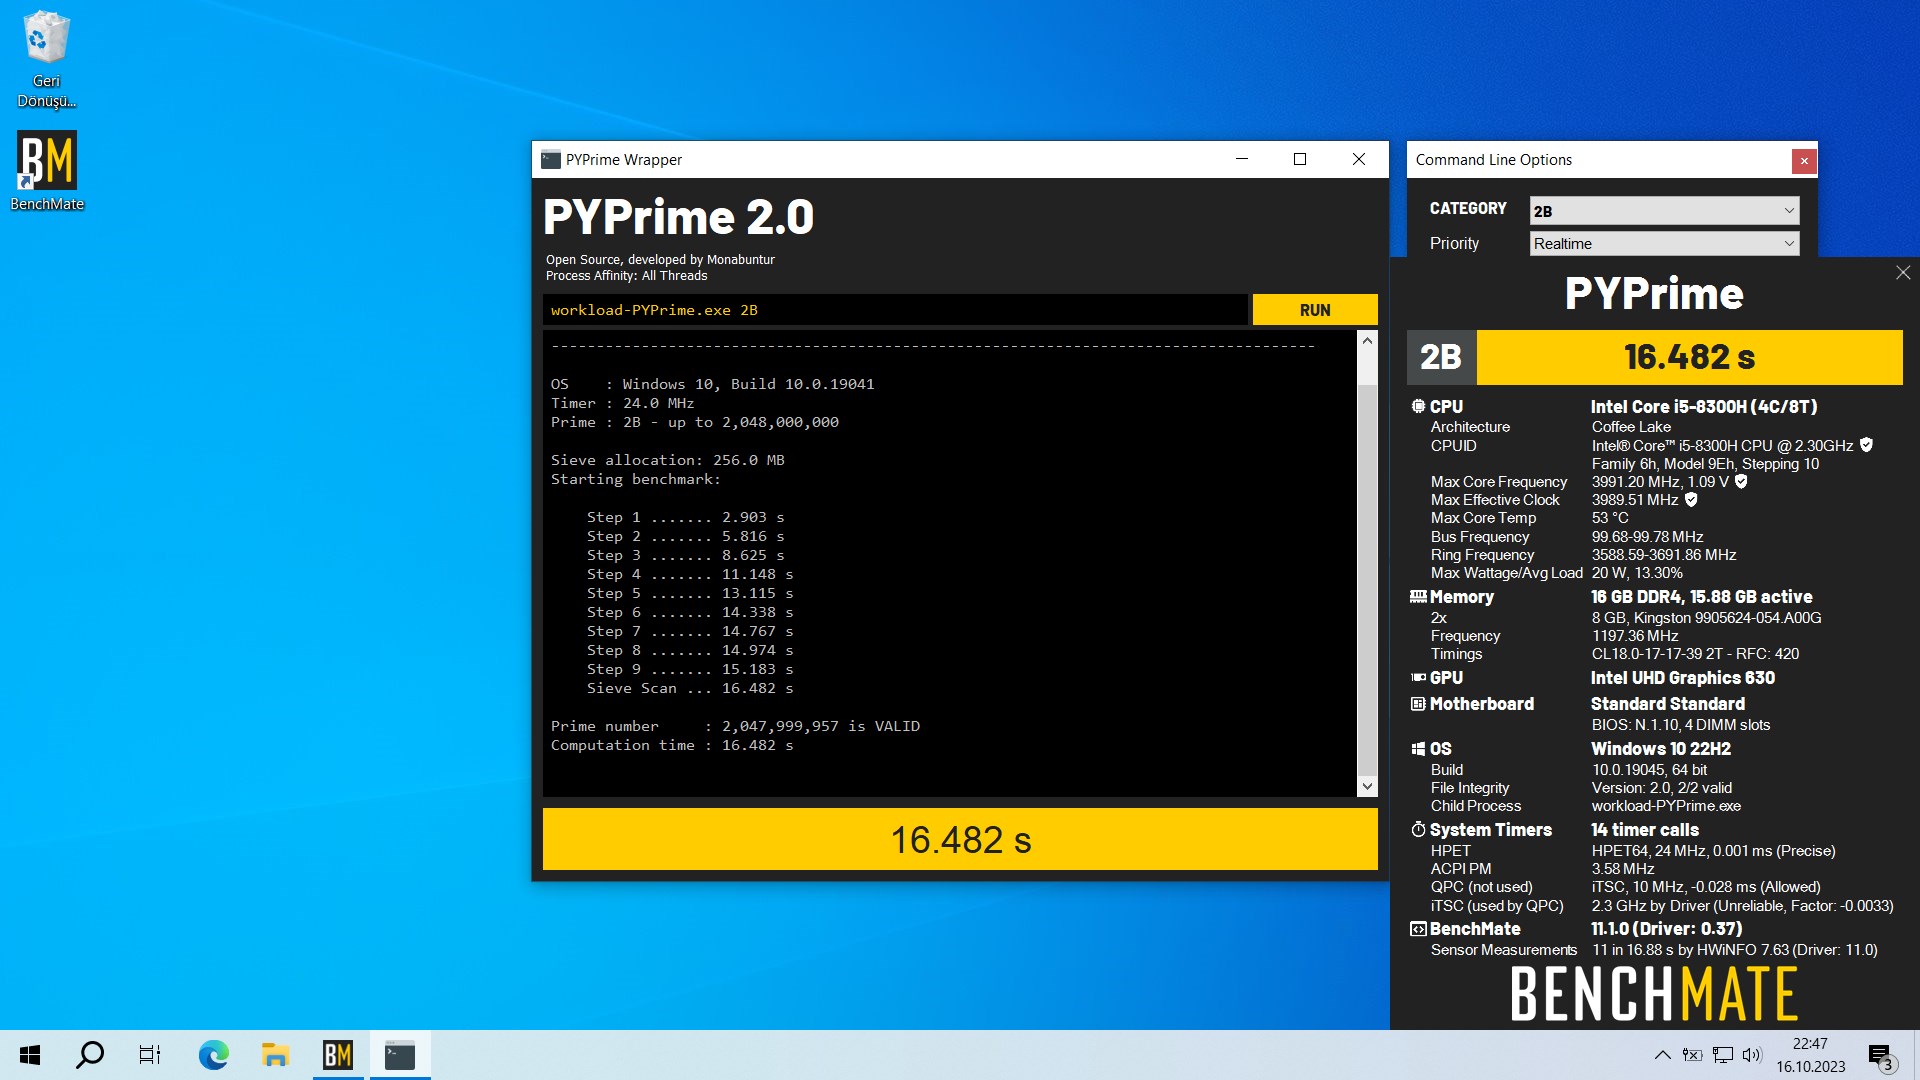Screen dimensions: 1920x1080
Task: Open the Windows Start menu
Action: tap(30, 1055)
